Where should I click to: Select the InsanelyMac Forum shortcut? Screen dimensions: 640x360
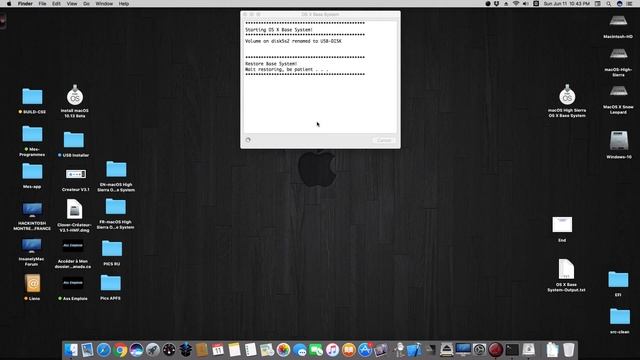(32, 246)
